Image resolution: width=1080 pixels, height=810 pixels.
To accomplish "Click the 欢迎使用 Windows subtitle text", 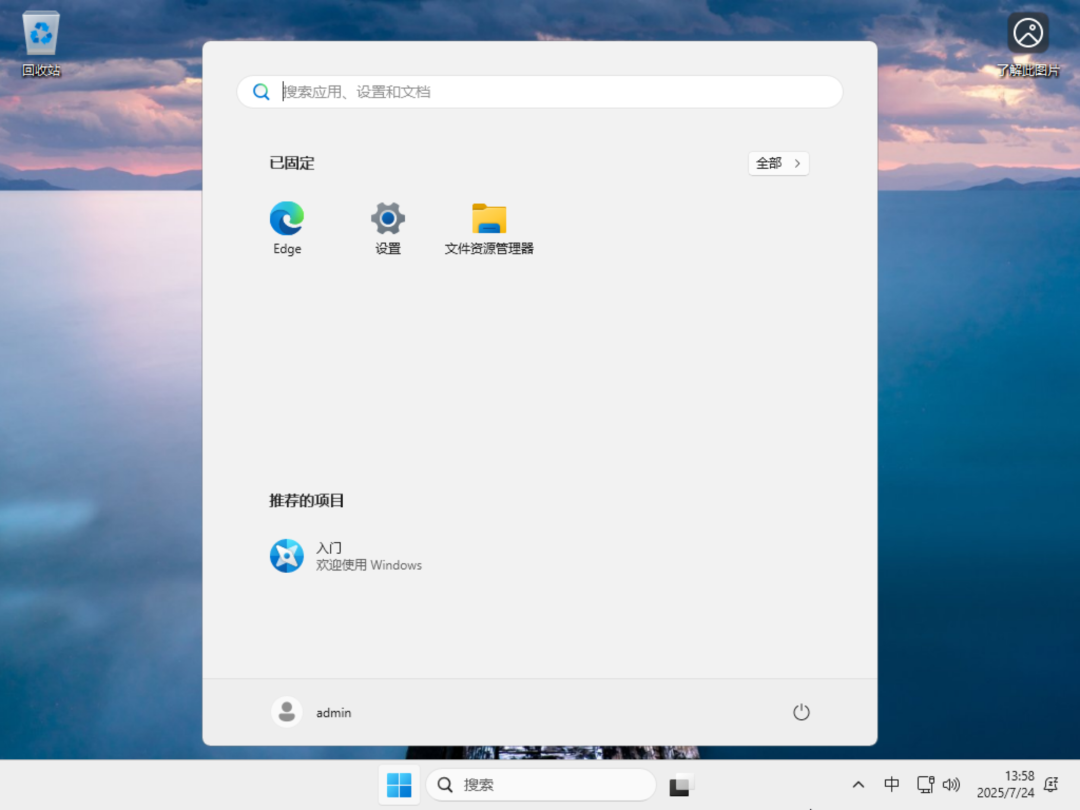I will [368, 565].
